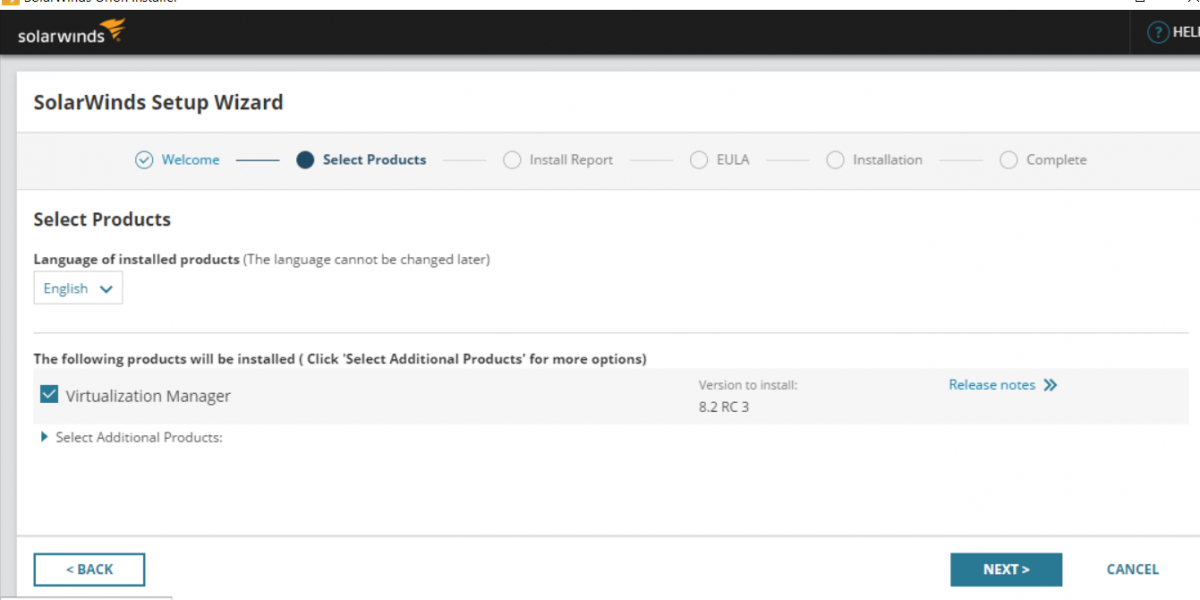Click the EULA step circle
The image size is (1200, 600).
tap(699, 160)
